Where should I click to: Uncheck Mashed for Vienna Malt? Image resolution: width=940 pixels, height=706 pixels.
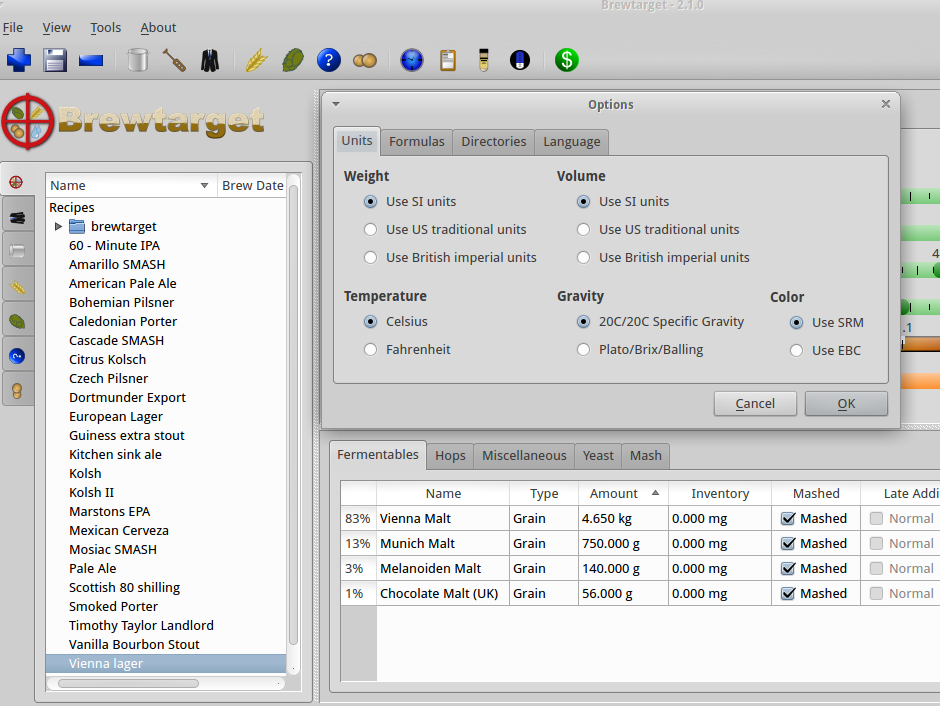tap(788, 518)
